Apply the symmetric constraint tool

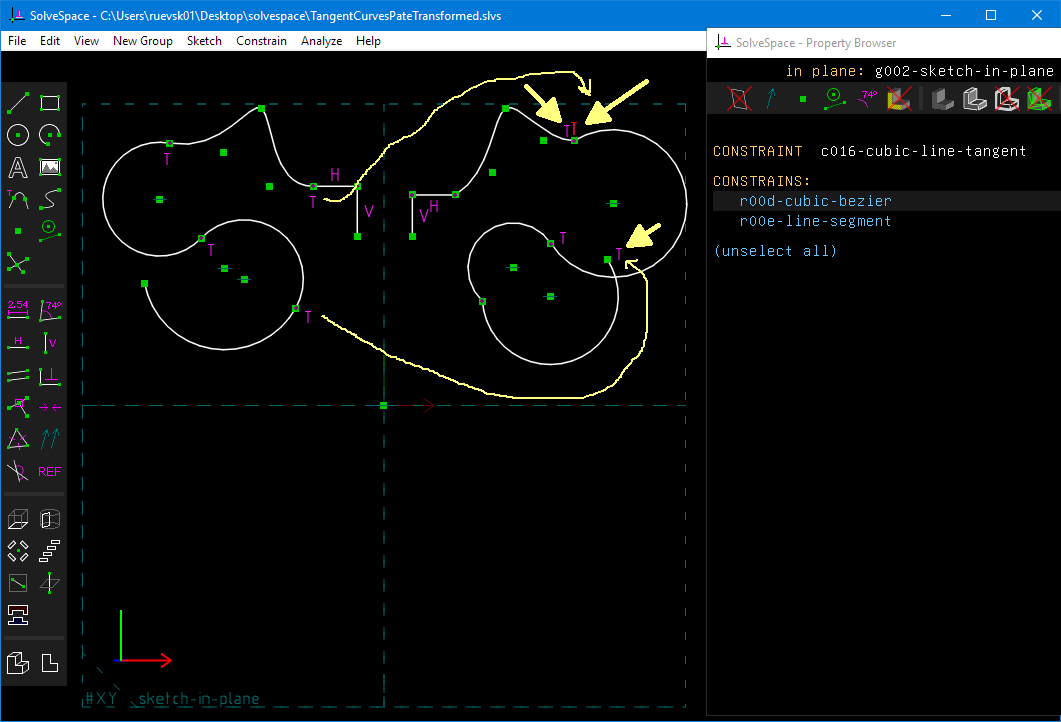coord(49,407)
